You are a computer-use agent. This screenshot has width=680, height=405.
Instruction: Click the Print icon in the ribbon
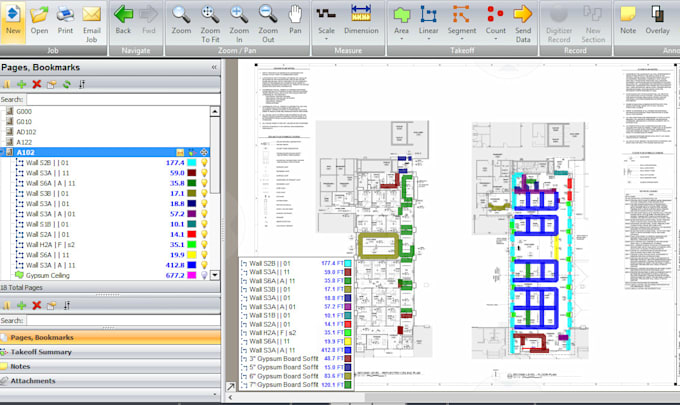(x=65, y=21)
